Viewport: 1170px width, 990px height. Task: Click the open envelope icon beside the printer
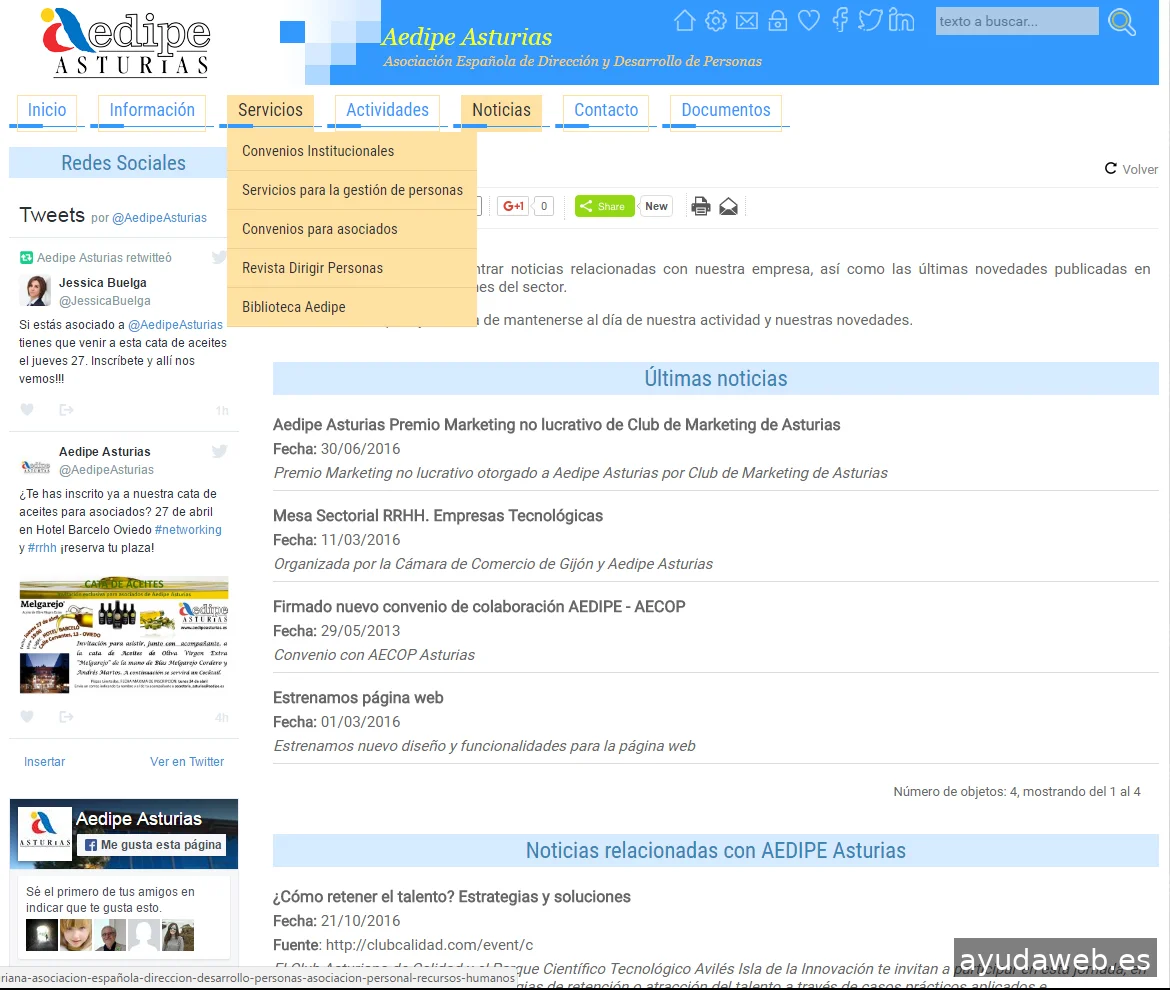pos(729,207)
